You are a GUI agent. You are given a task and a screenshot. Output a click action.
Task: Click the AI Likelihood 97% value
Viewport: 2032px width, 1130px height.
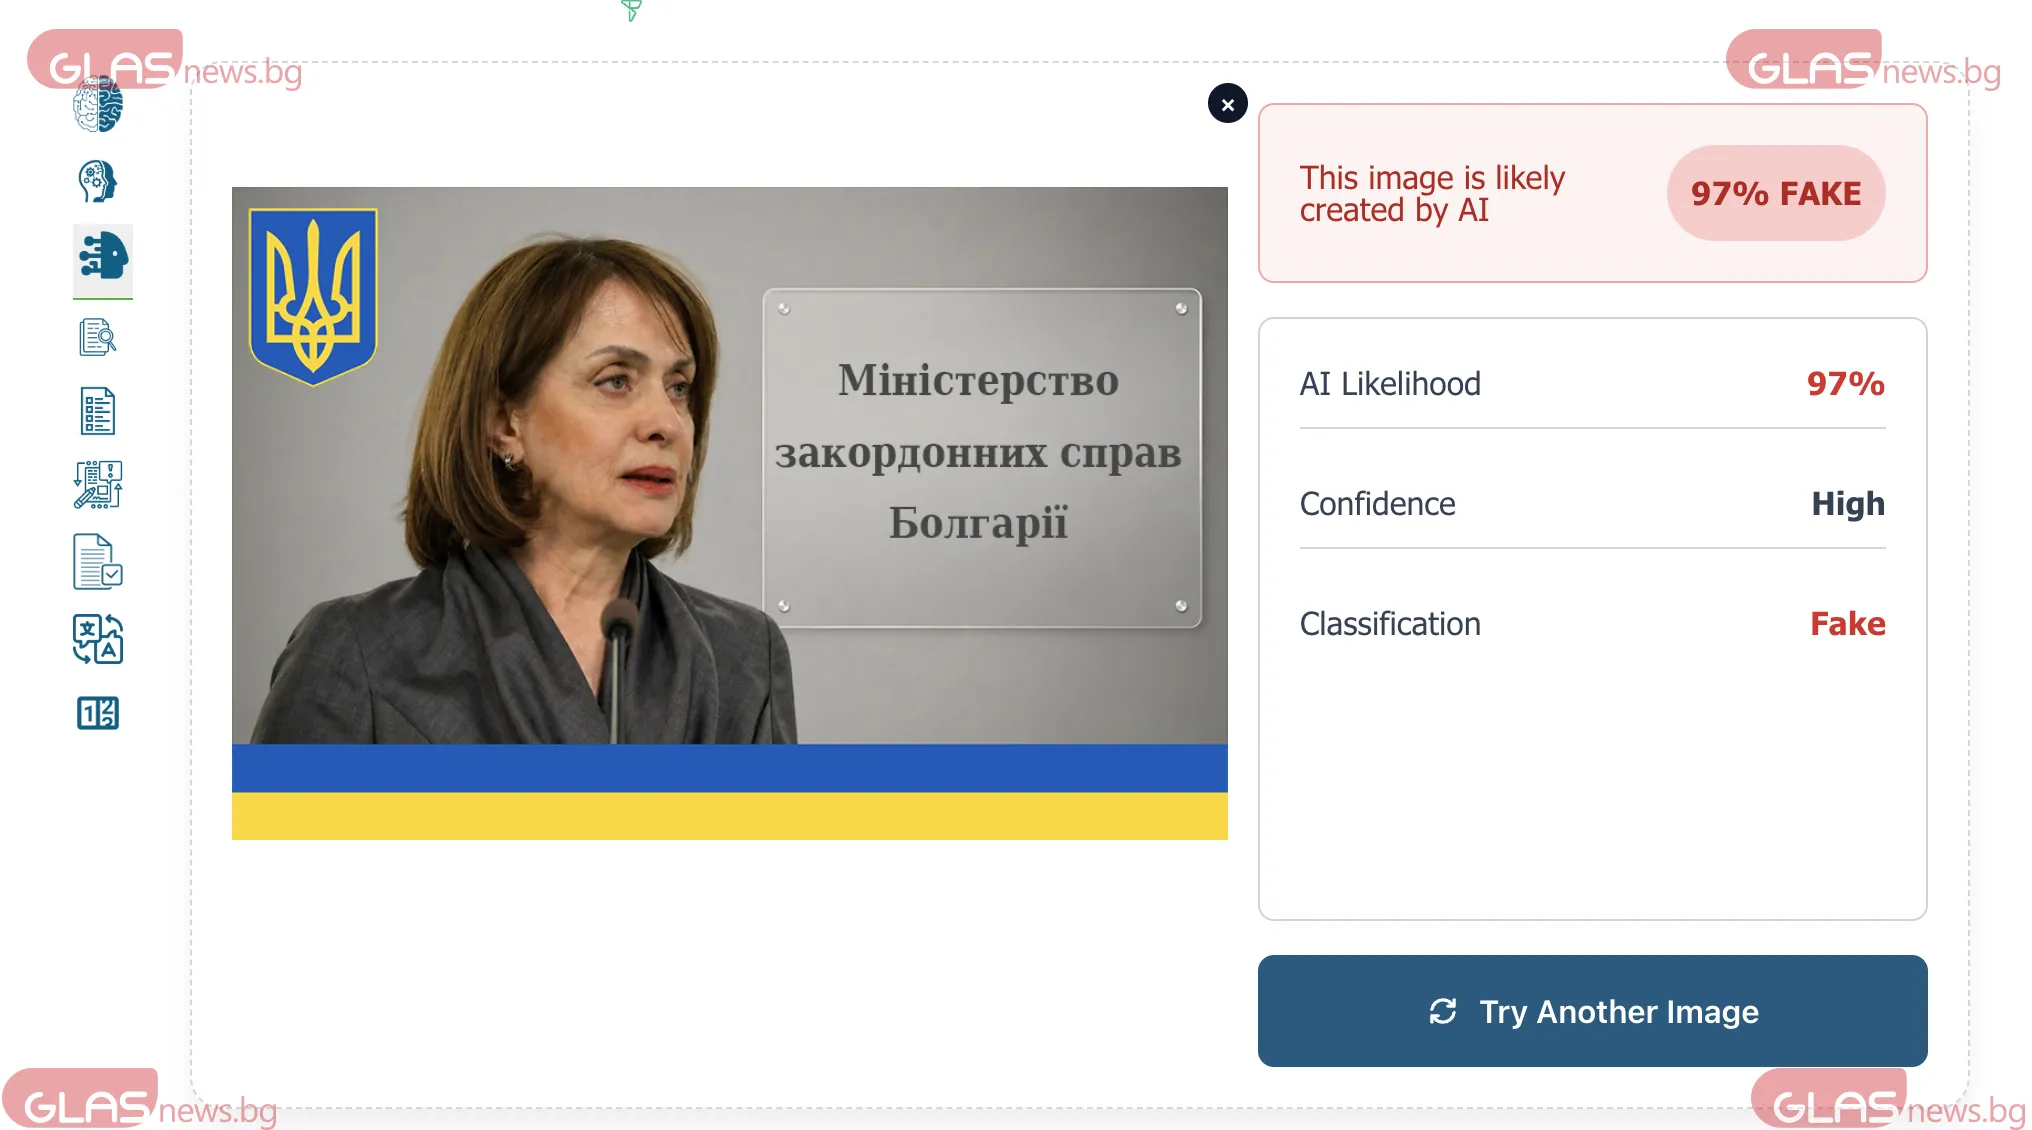(1845, 384)
